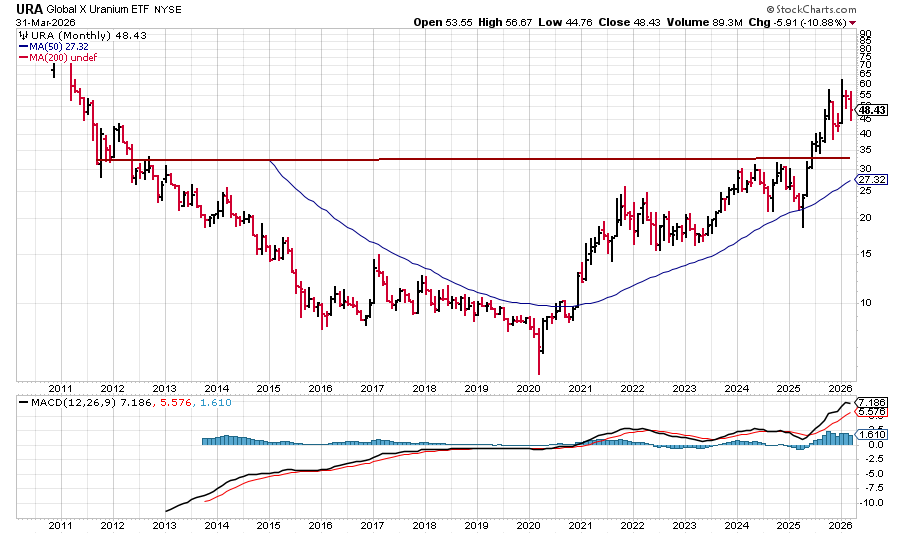Click the 2016 year label under the MACD panel
This screenshot has height=534, width=900.
tap(319, 523)
